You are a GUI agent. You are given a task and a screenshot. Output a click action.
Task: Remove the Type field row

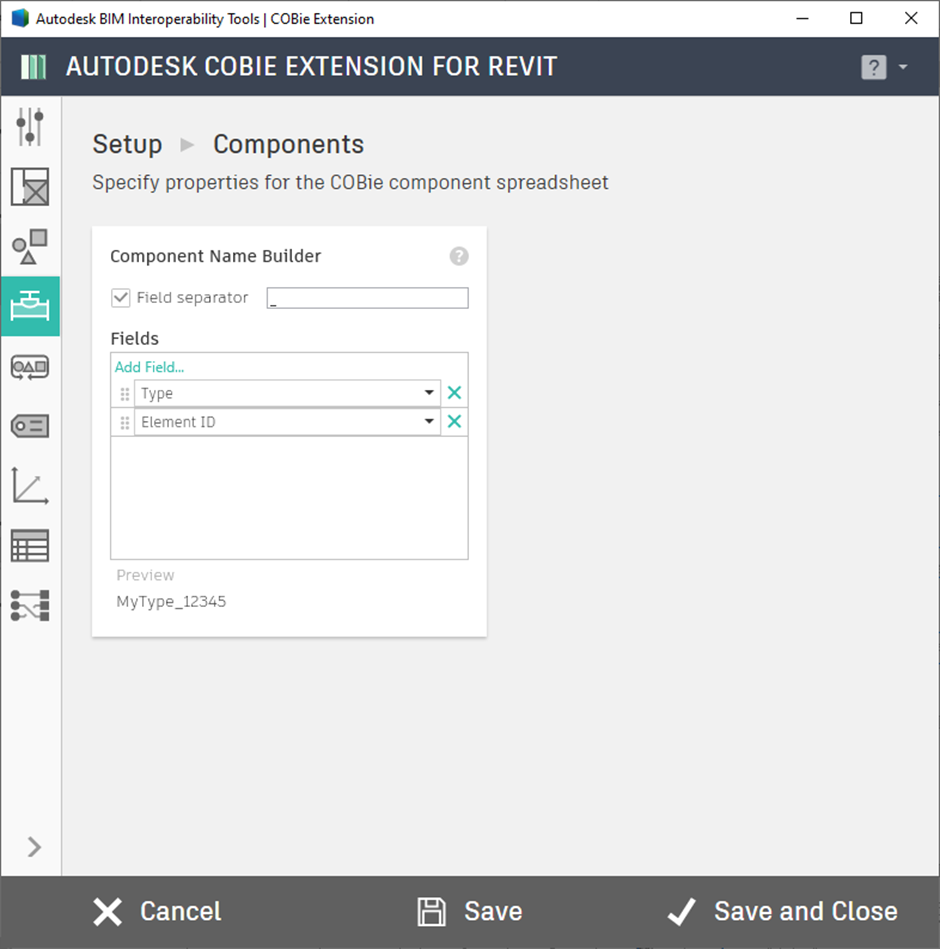click(455, 393)
